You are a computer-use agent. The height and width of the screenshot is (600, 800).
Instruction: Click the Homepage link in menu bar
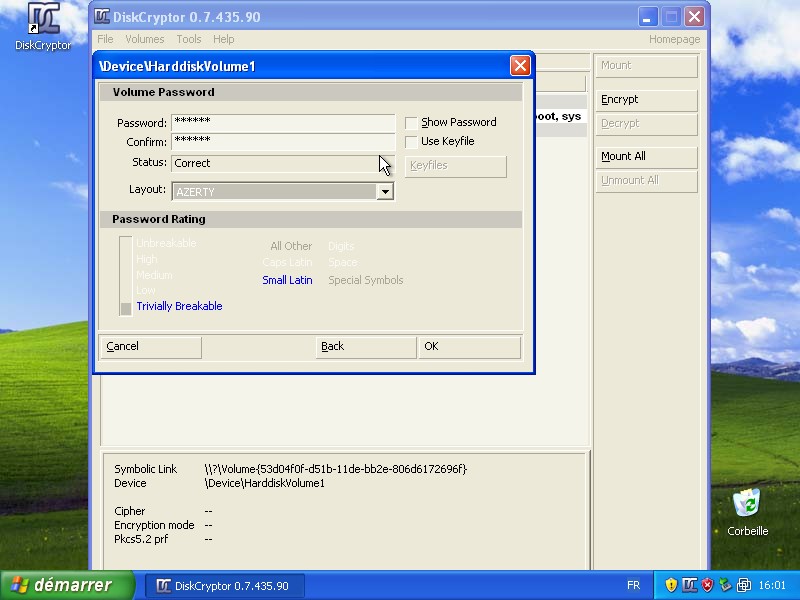tap(674, 39)
